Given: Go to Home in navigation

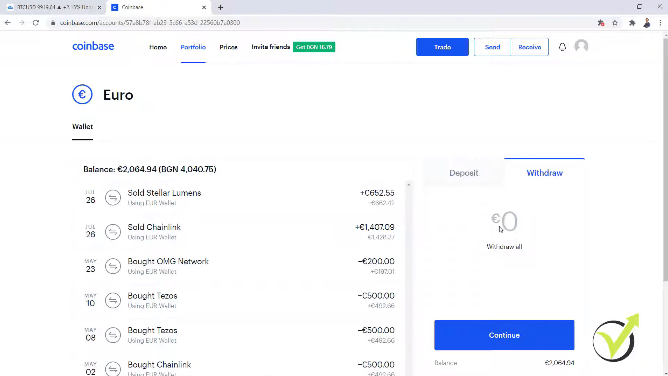Looking at the screenshot, I should click(158, 47).
